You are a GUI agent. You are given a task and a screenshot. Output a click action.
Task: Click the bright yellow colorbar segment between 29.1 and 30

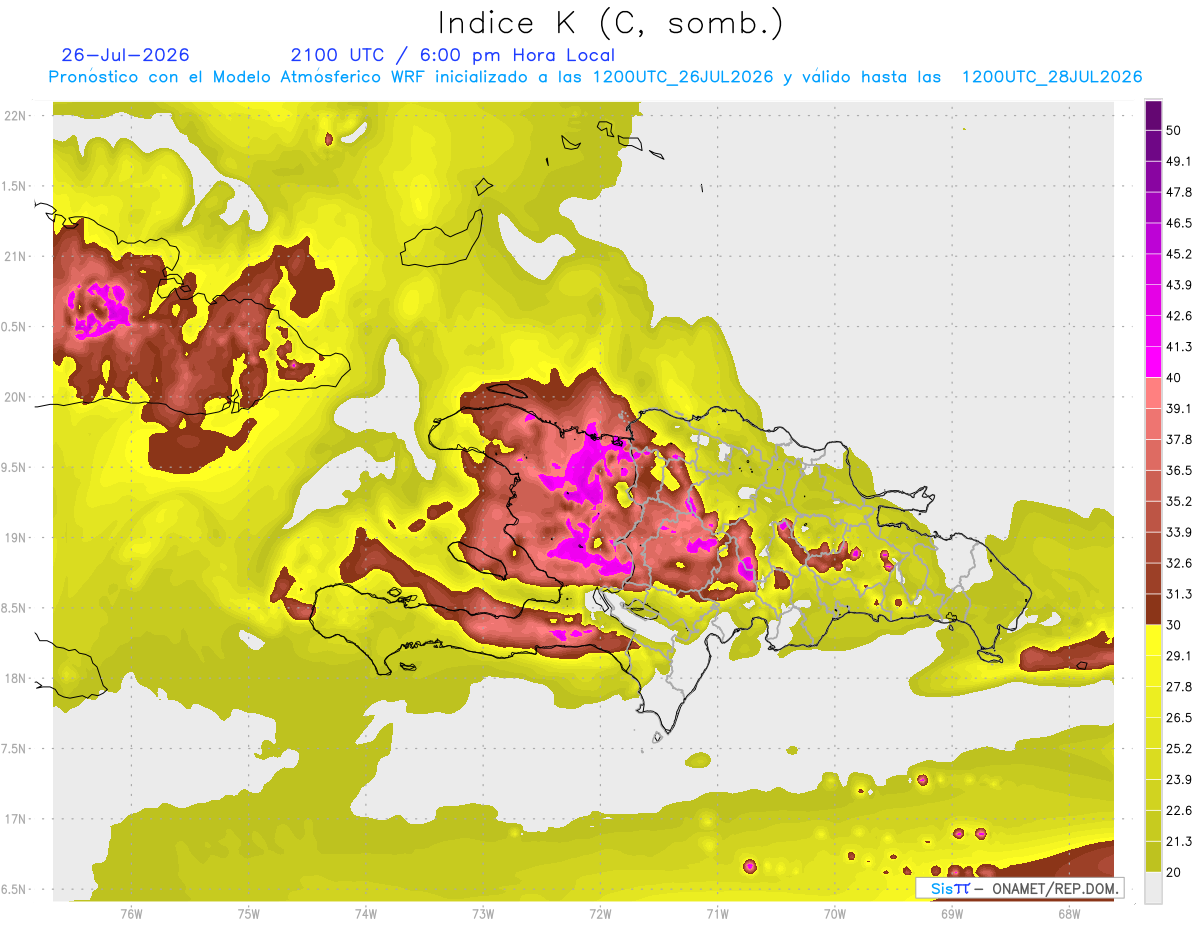coord(1153,641)
